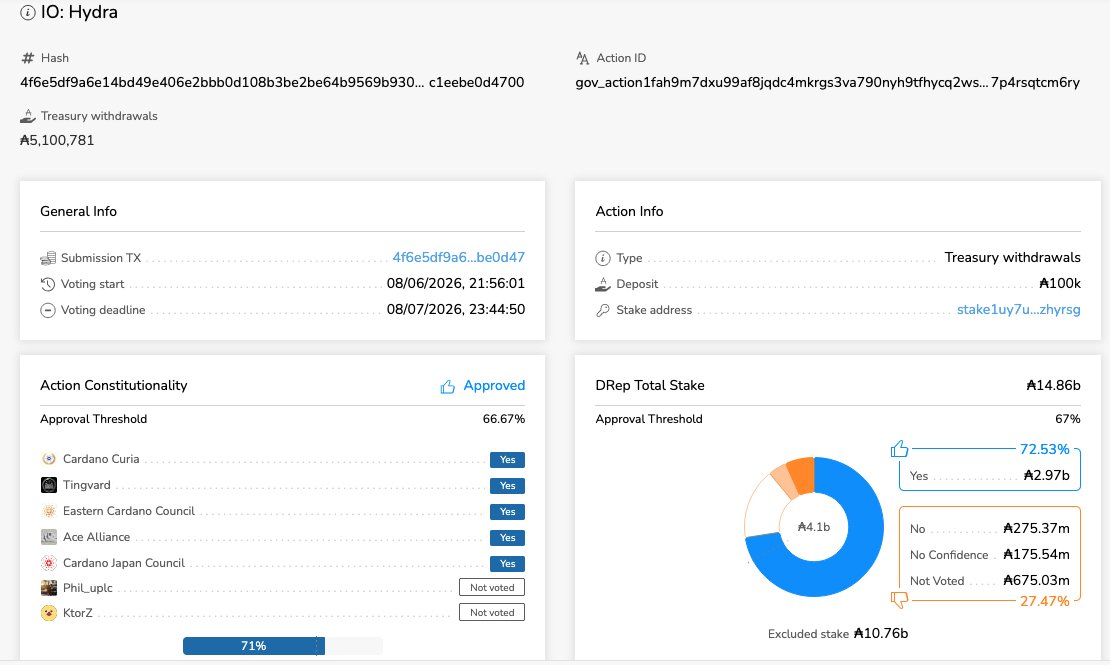Image resolution: width=1110 pixels, height=665 pixels.
Task: Click the Stake address key icon
Action: pyautogui.click(x=602, y=310)
